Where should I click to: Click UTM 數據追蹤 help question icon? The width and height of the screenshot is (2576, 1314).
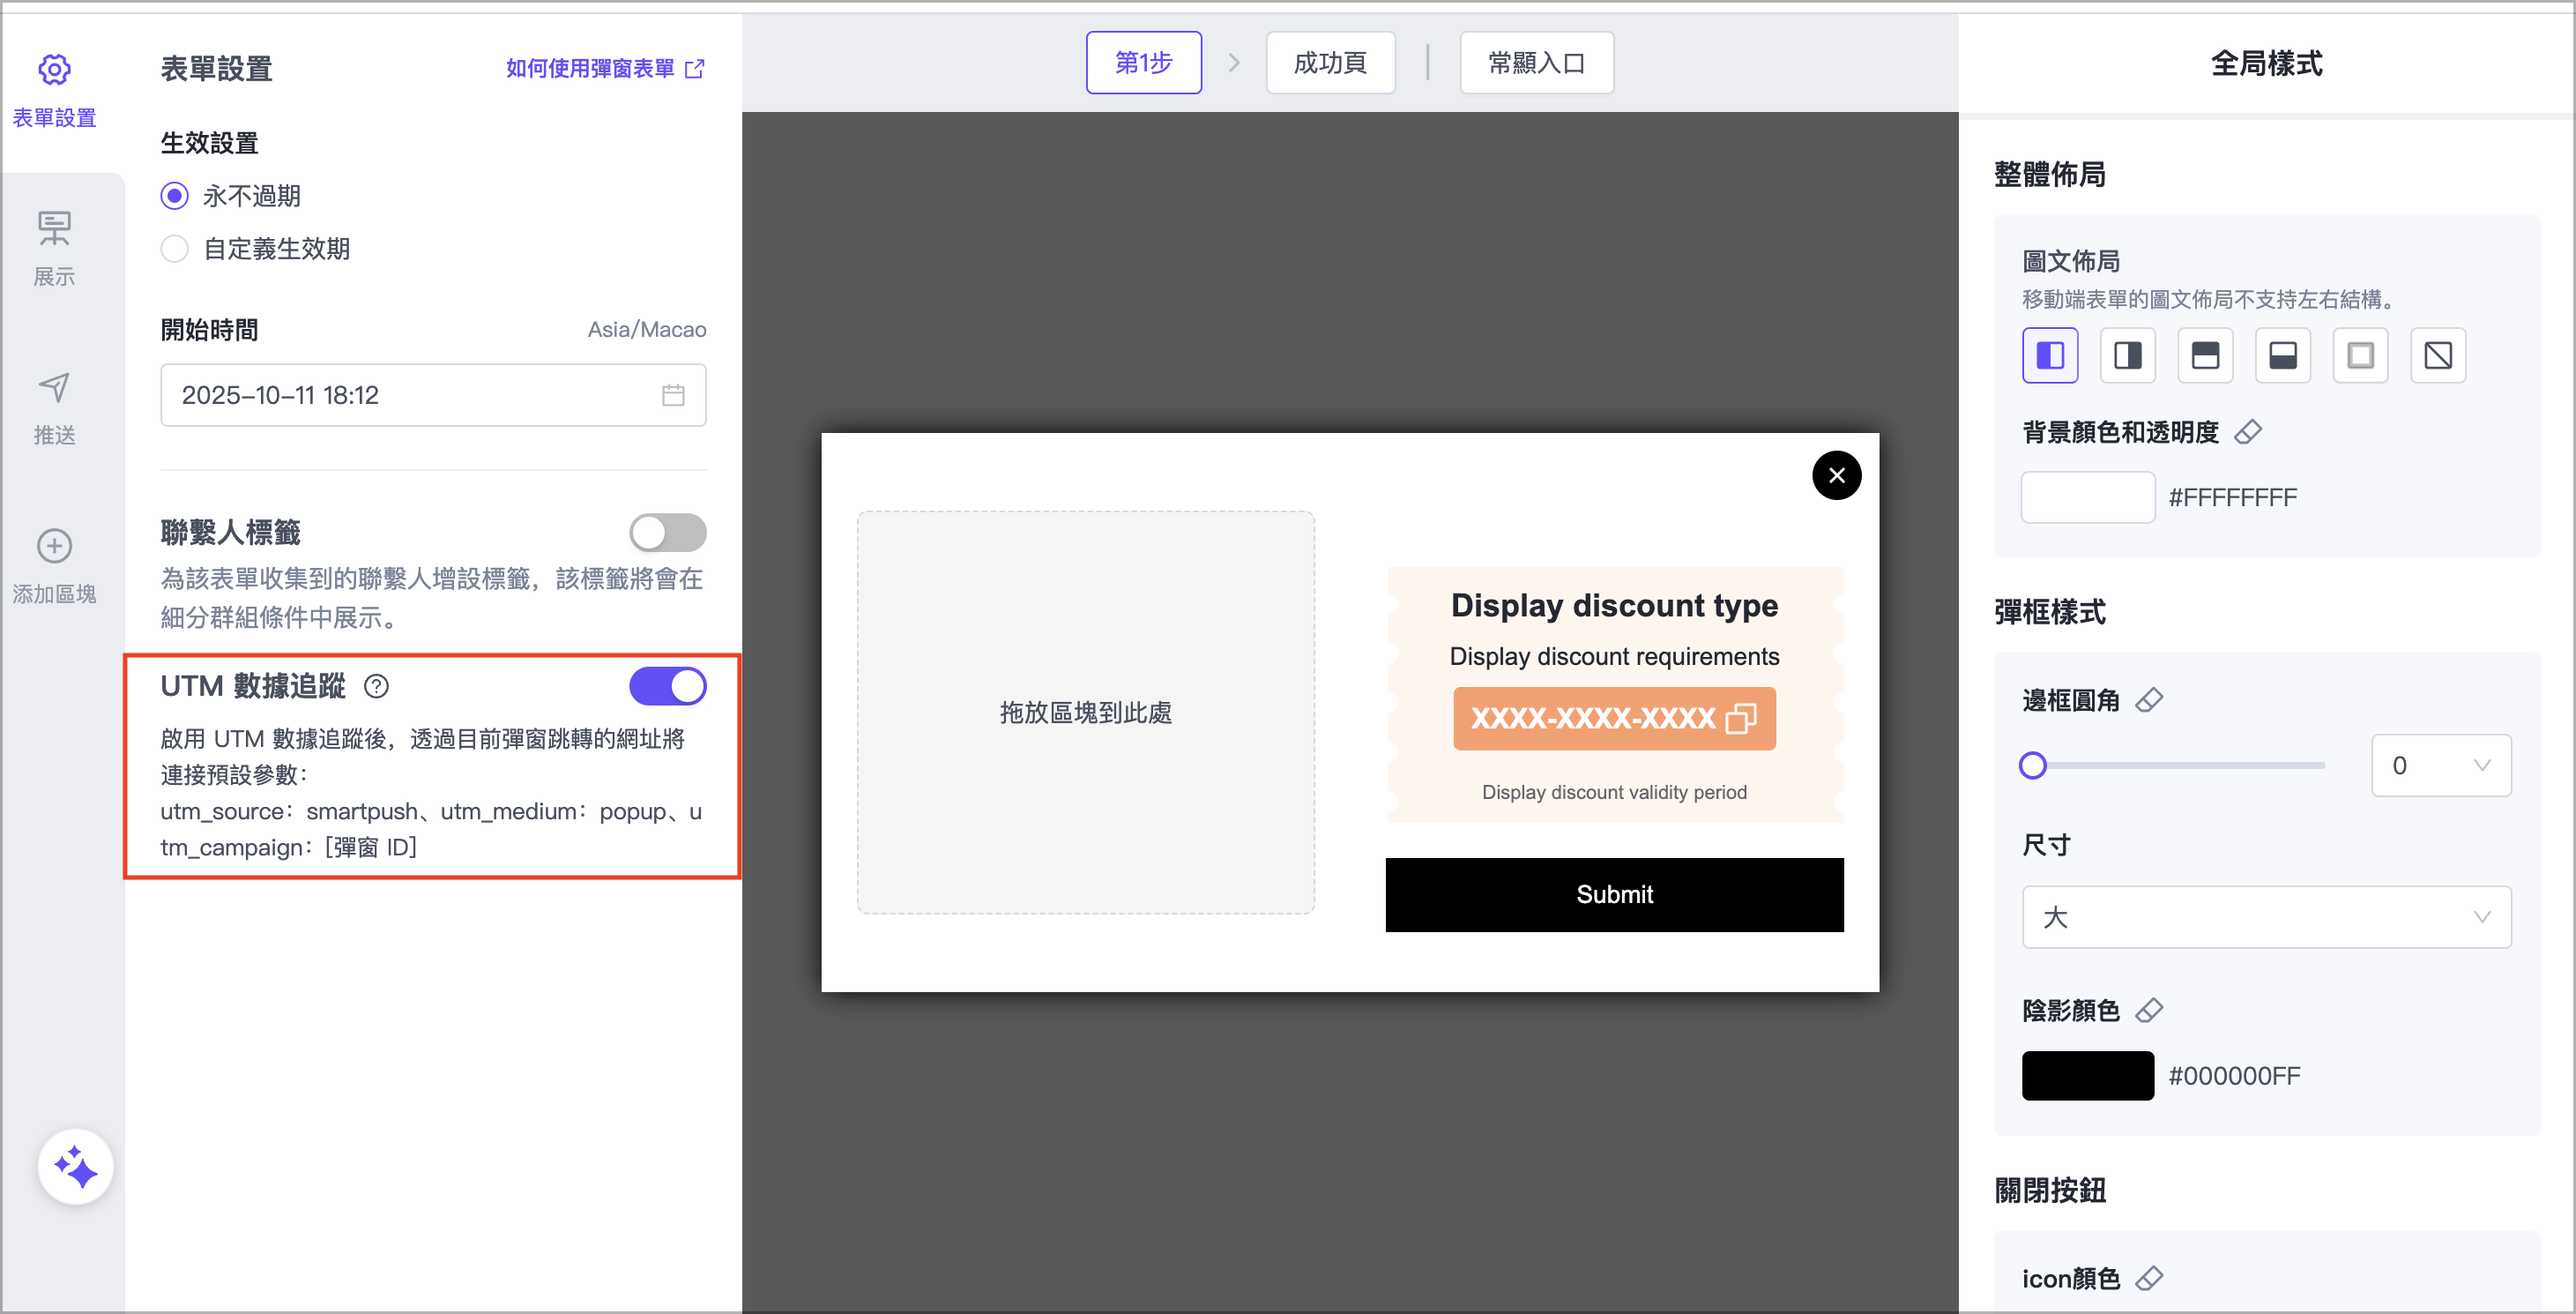(x=376, y=686)
